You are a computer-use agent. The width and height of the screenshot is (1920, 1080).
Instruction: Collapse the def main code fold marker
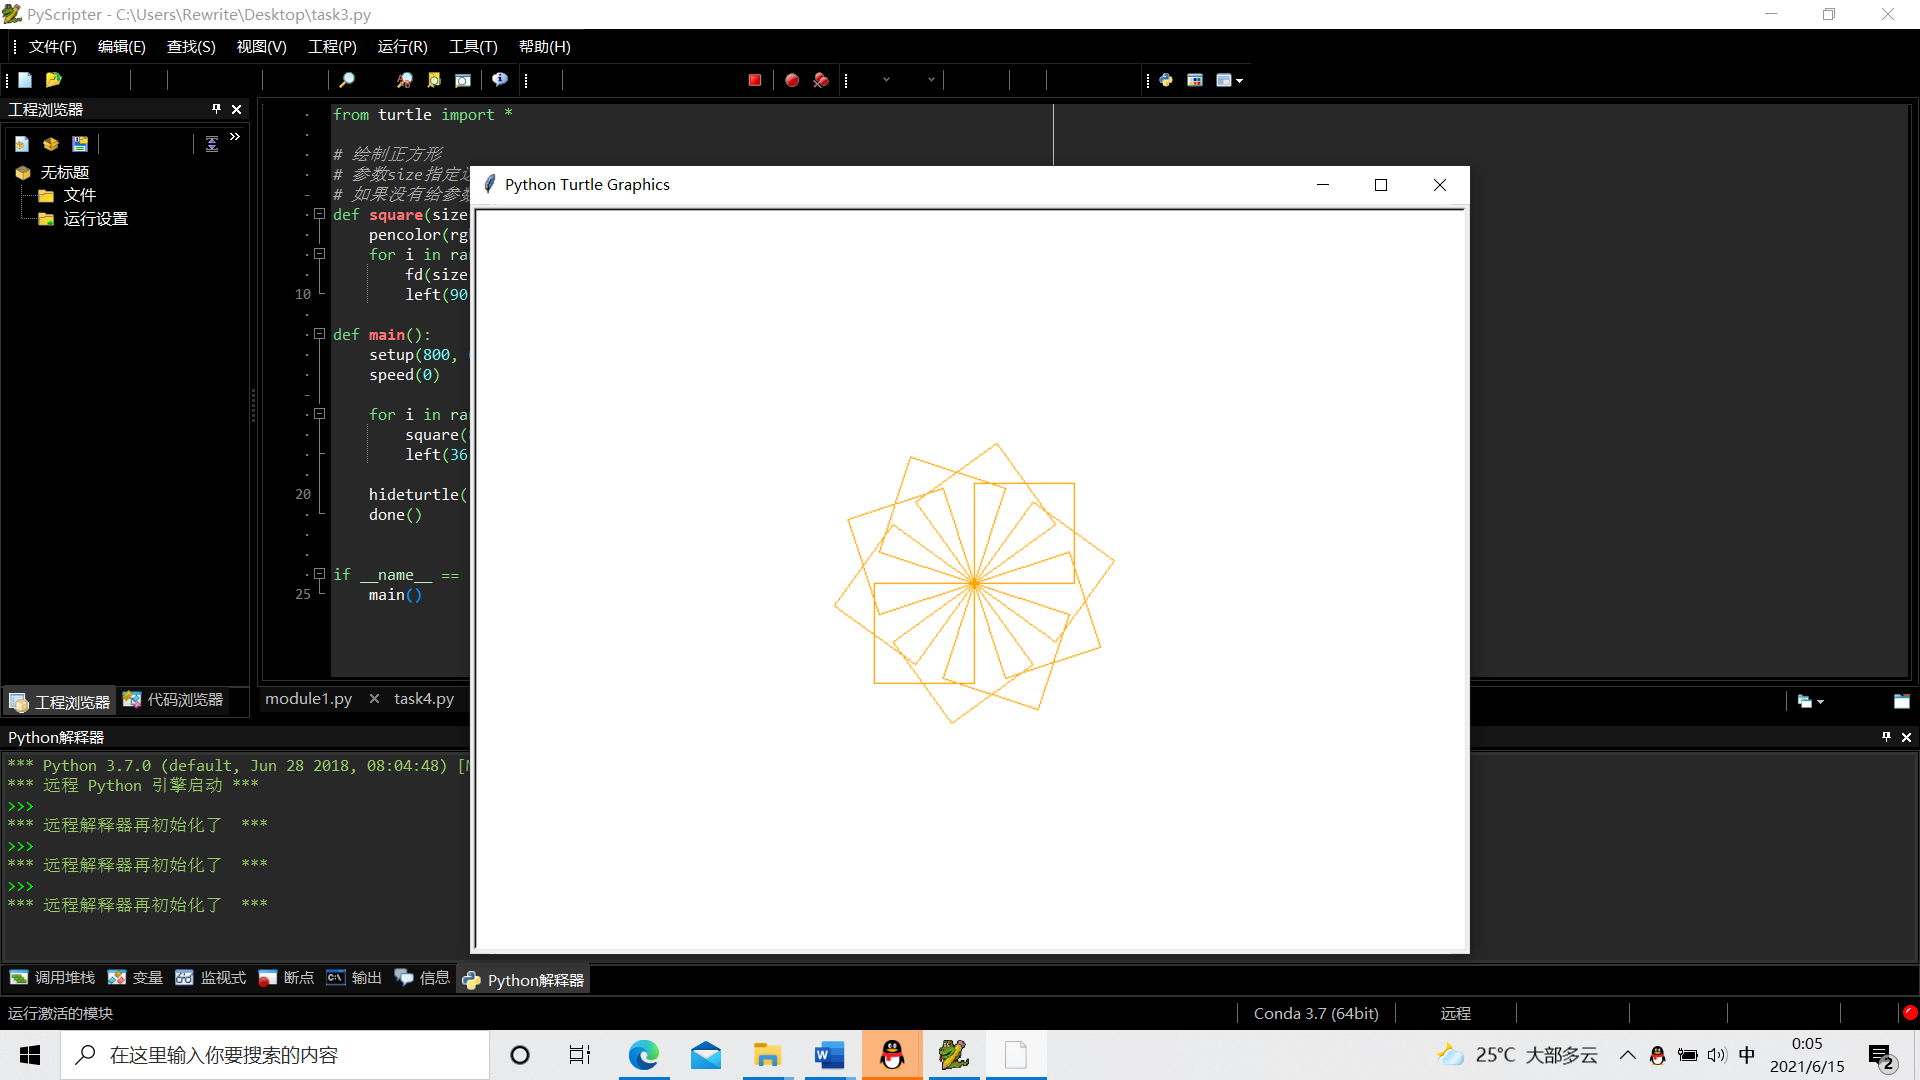(320, 334)
